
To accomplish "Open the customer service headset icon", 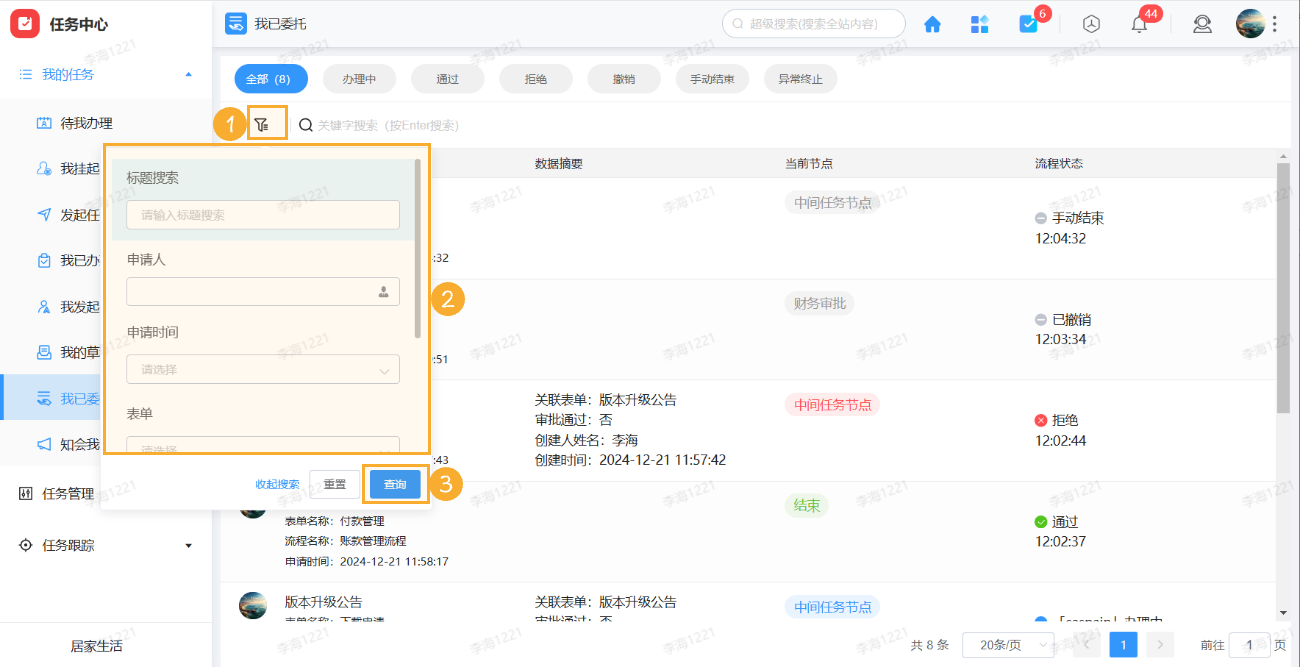I will click(x=1202, y=23).
